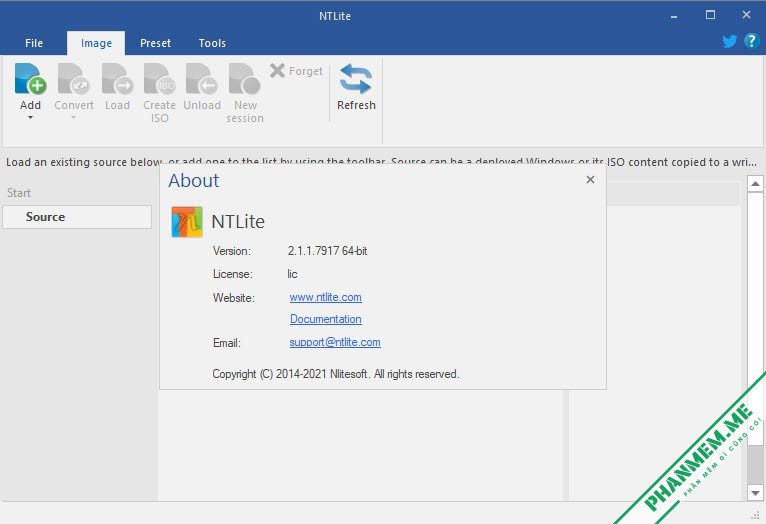Screen dimensions: 766x524
Task: Click the scrollbar down arrow
Action: (755, 493)
